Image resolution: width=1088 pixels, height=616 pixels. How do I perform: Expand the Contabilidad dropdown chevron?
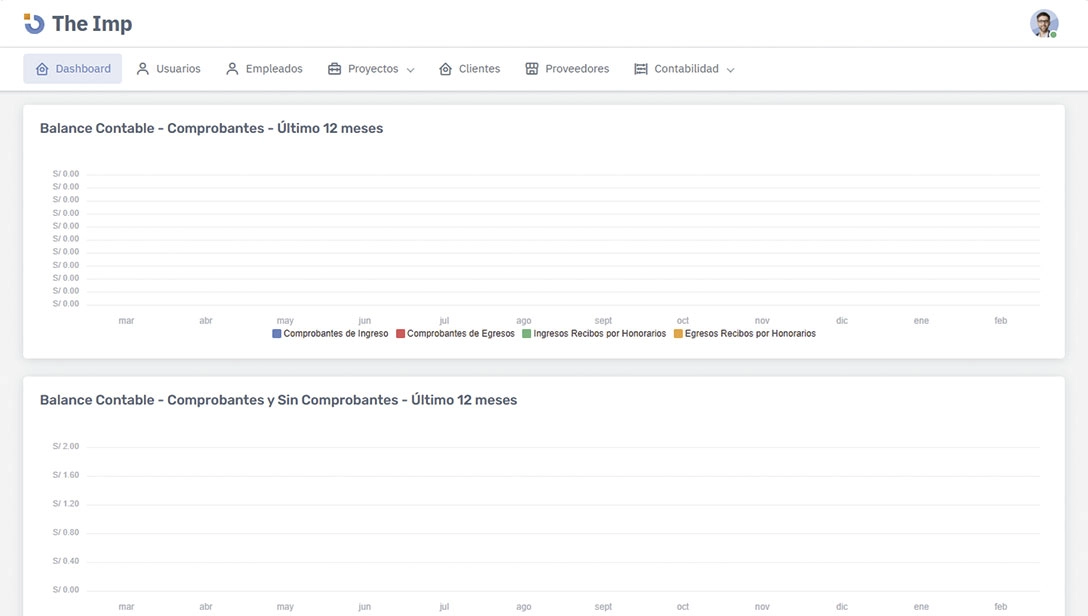coord(730,70)
